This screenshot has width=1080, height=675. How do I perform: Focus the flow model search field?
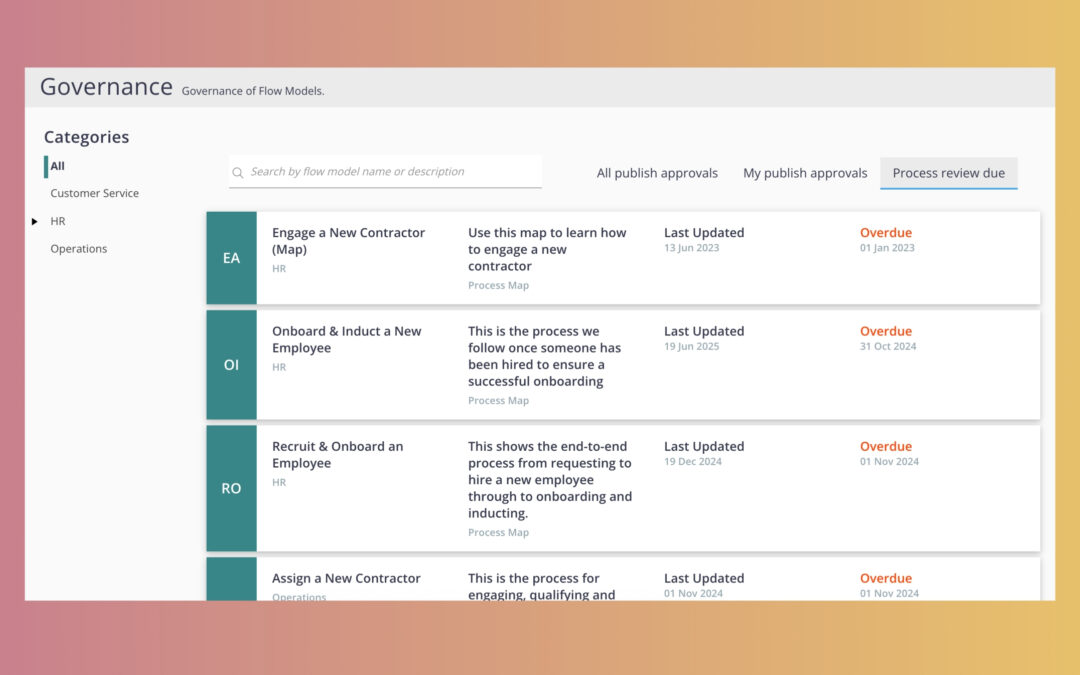tap(390, 172)
